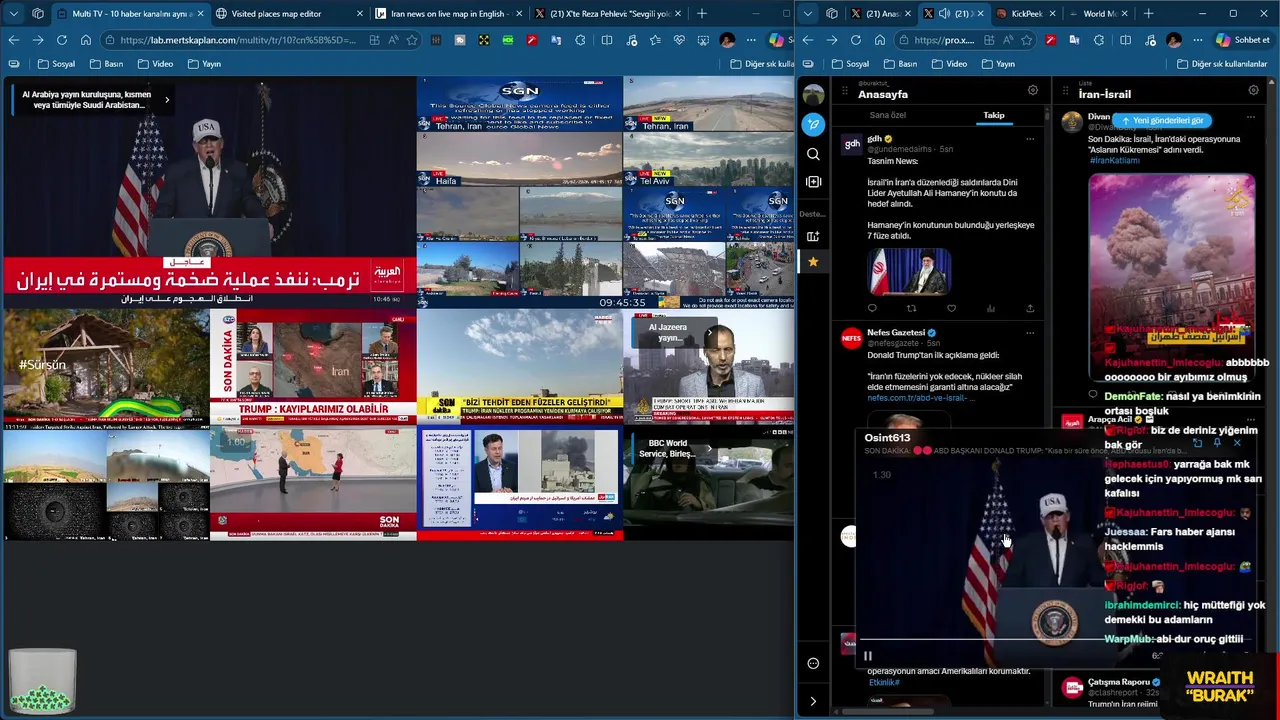Open more options on gdh post

pos(1030,139)
